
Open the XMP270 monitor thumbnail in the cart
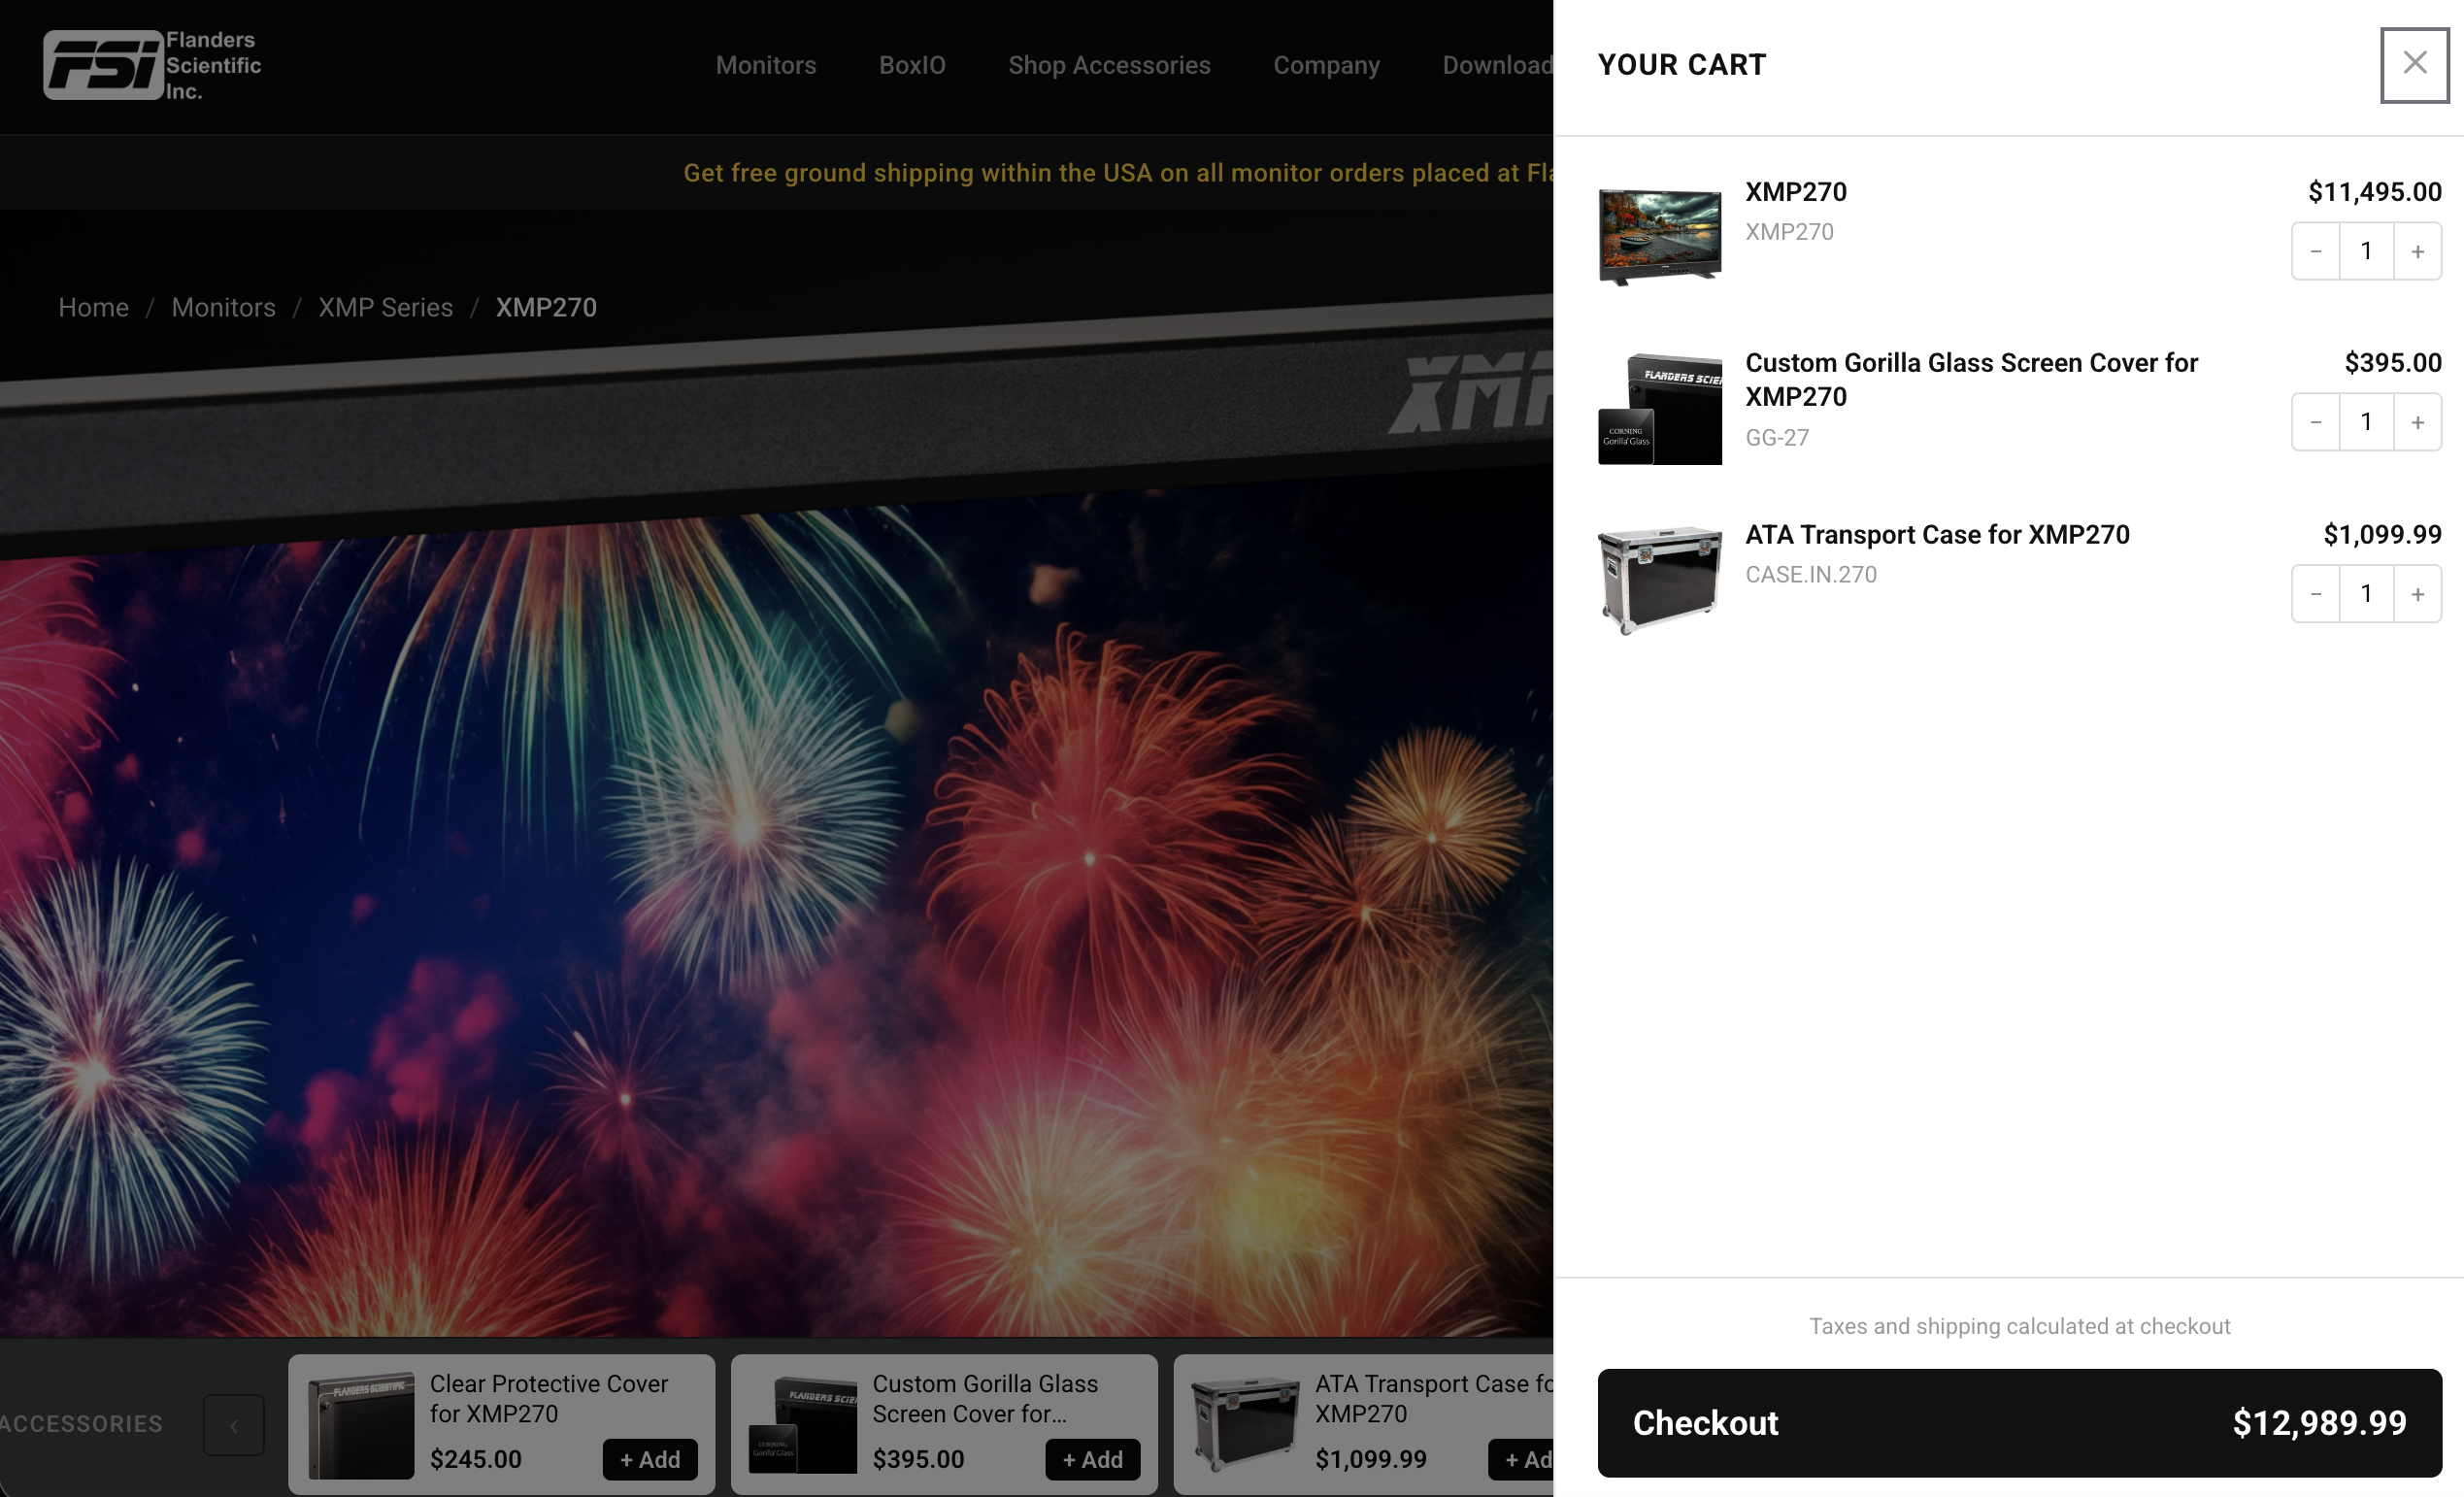[x=1660, y=237]
